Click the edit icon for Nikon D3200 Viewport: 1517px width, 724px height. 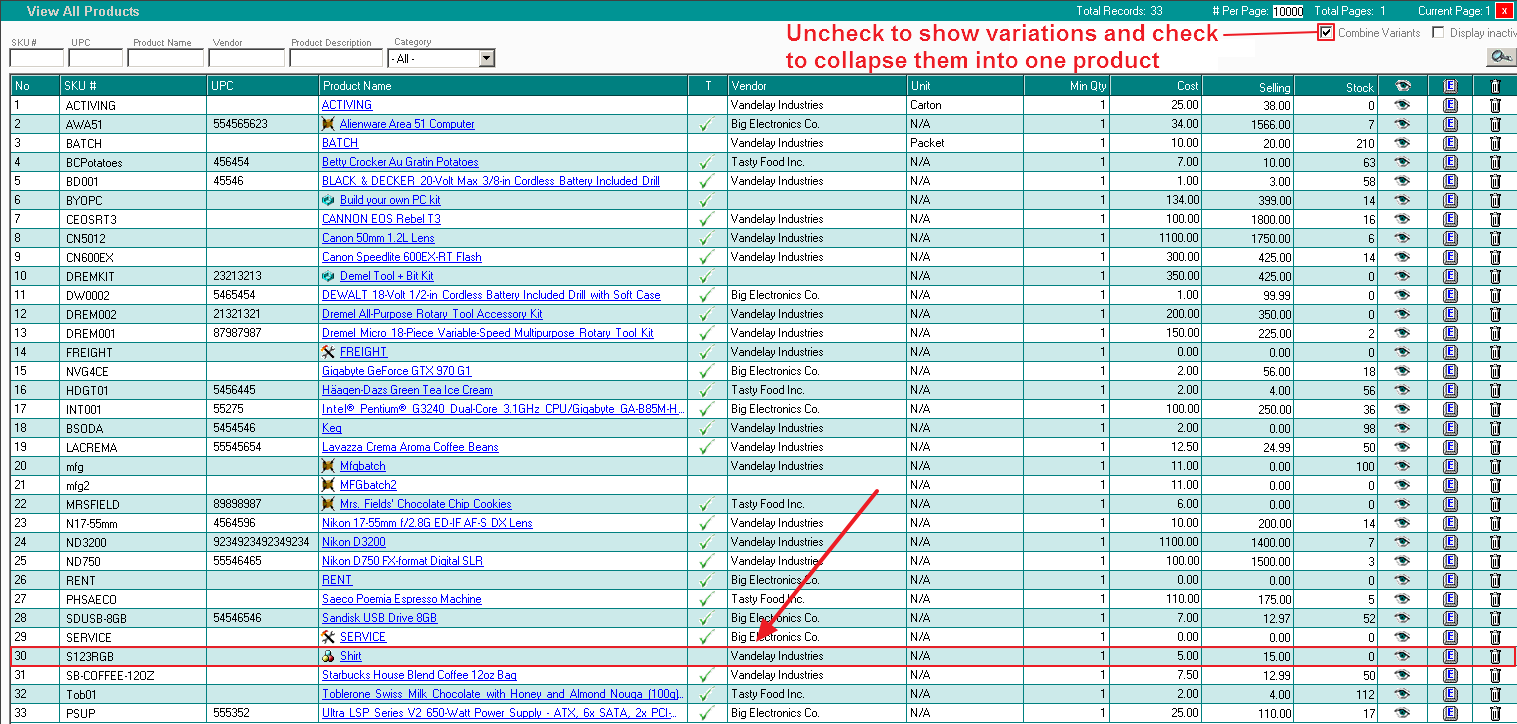tap(1450, 542)
